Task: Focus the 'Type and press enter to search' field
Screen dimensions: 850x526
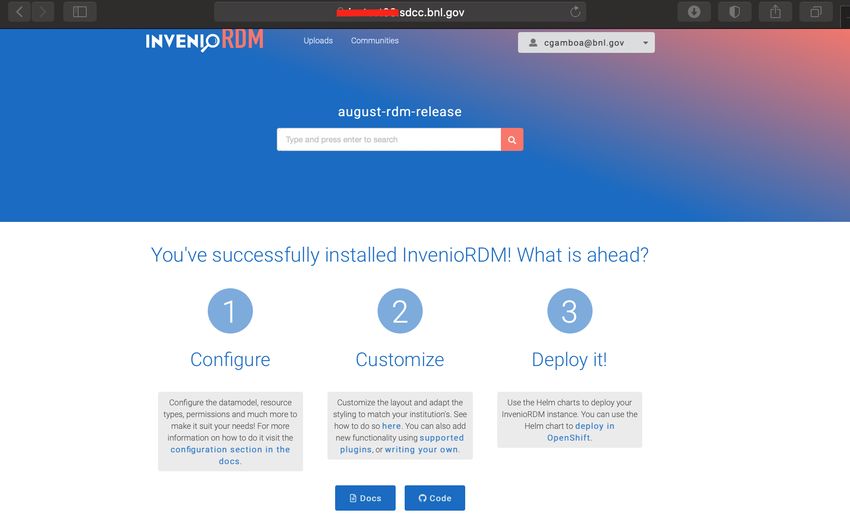Action: [389, 139]
